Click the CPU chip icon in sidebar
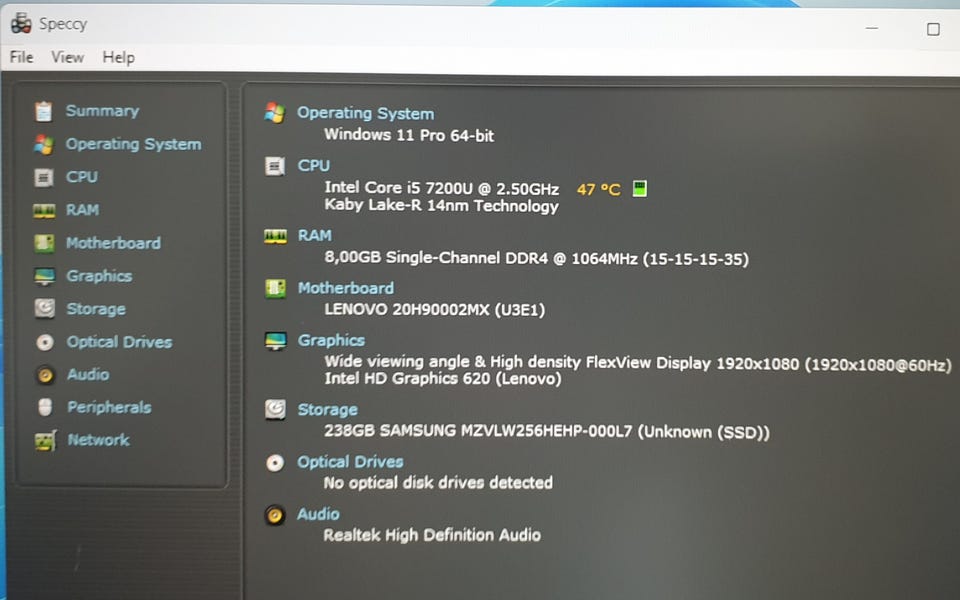 click(x=43, y=178)
